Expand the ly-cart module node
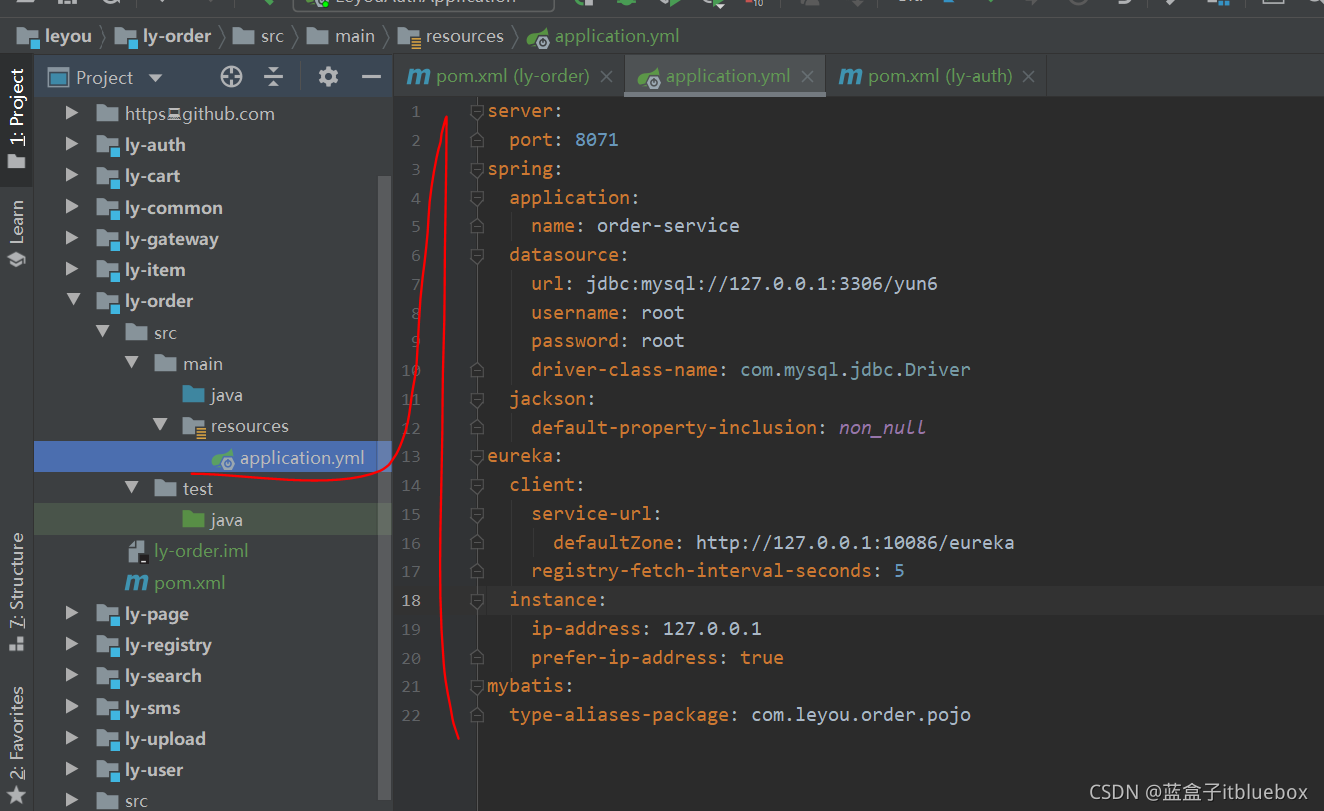This screenshot has width=1324, height=811. pyautogui.click(x=71, y=176)
